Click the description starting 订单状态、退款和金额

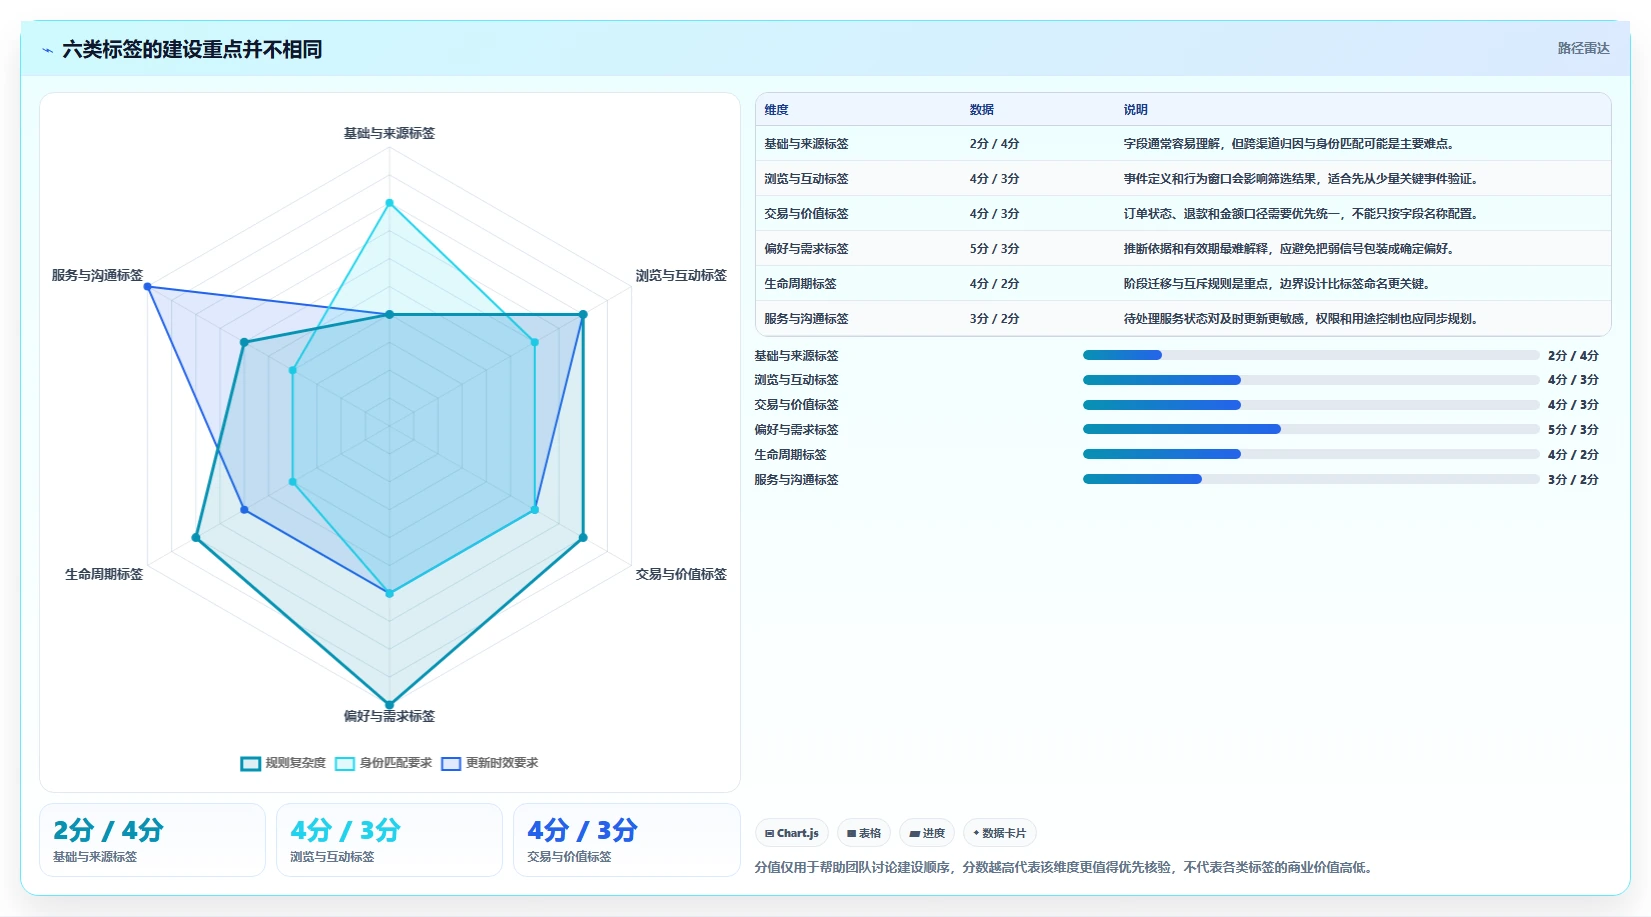click(1301, 214)
